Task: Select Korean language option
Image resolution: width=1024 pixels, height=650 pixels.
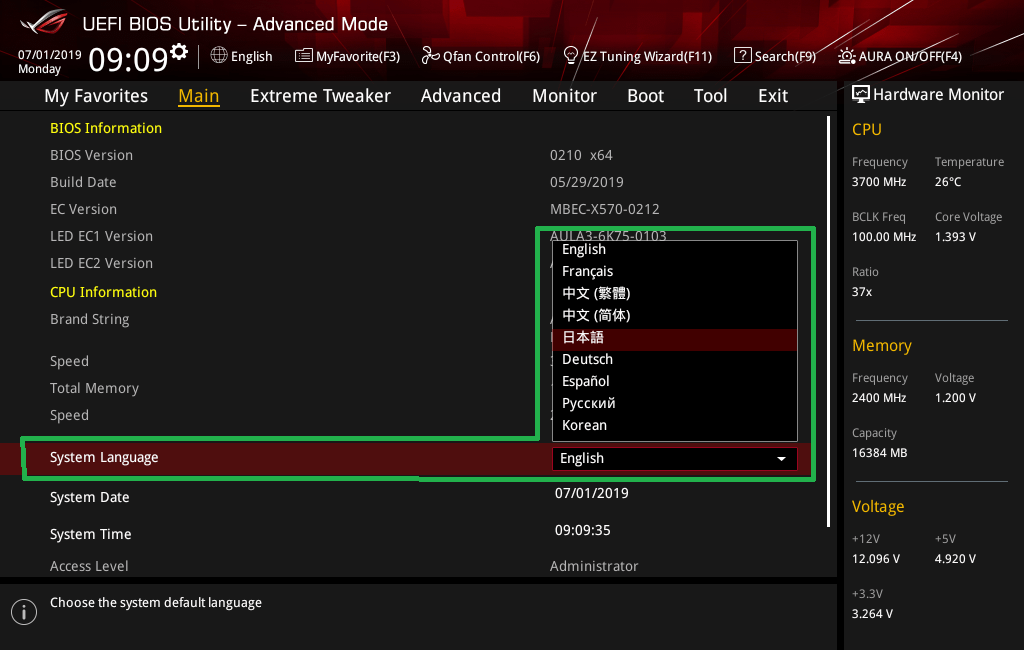Action: [675, 425]
